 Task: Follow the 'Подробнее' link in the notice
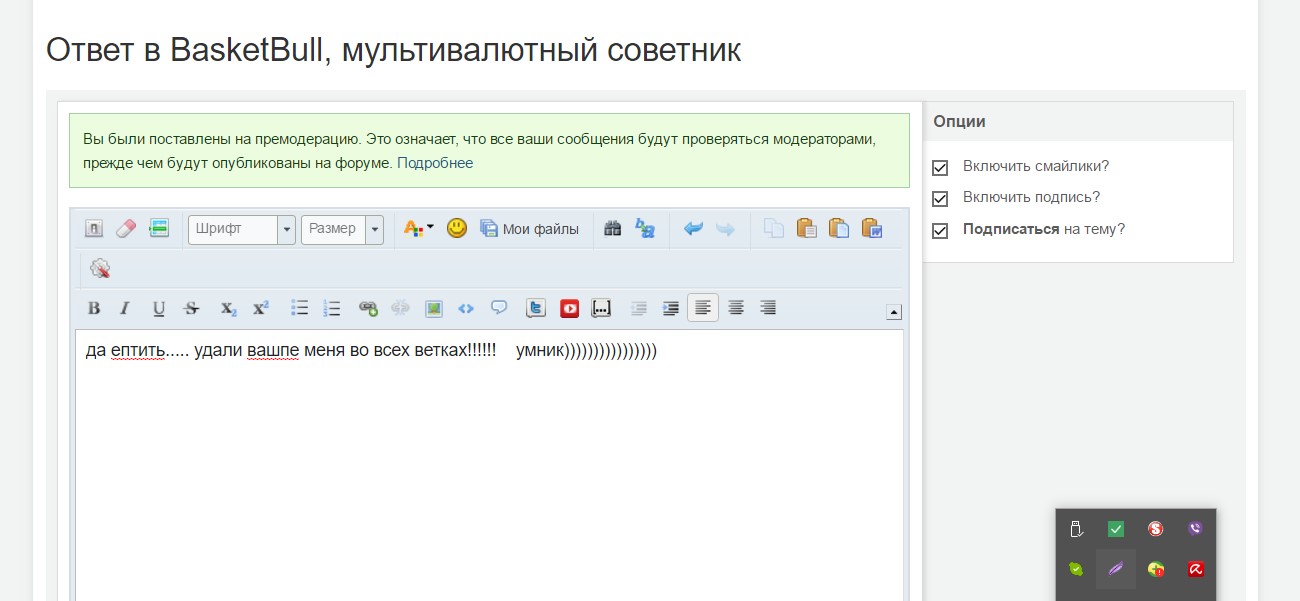click(x=435, y=163)
